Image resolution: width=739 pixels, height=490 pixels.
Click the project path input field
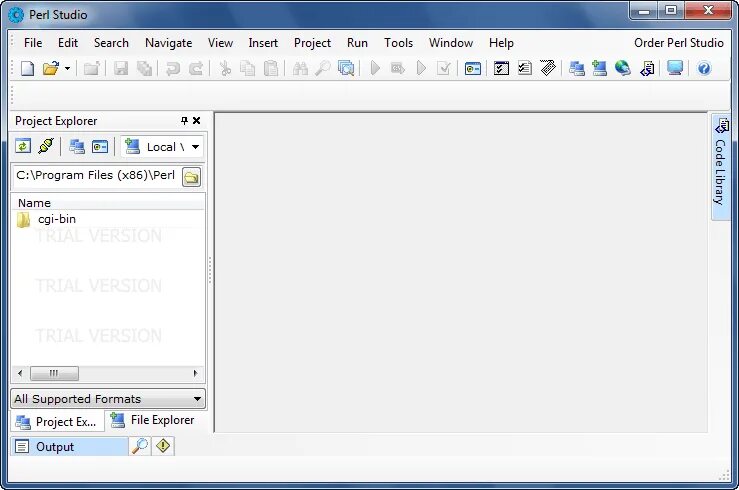(96, 176)
